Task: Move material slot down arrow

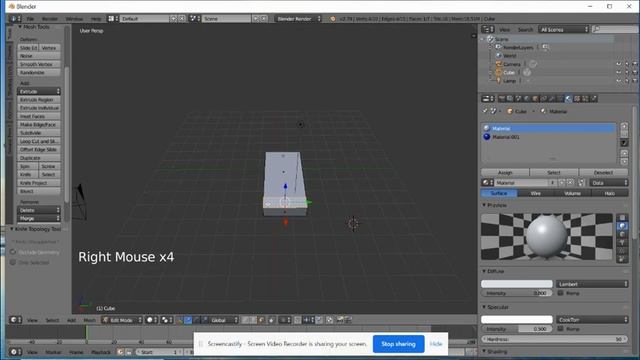Action: (624, 162)
